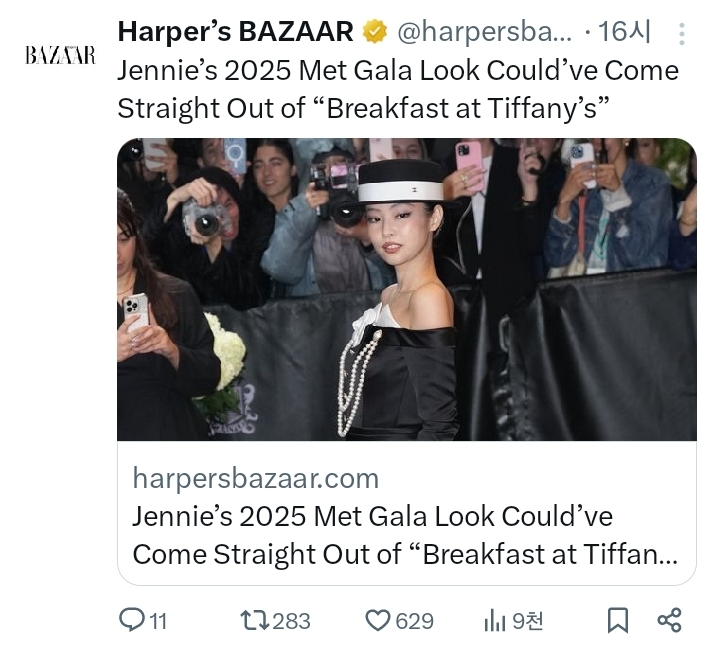This screenshot has width=720, height=648.
Task: Toggle the like heart icon
Action: pyautogui.click(x=377, y=621)
